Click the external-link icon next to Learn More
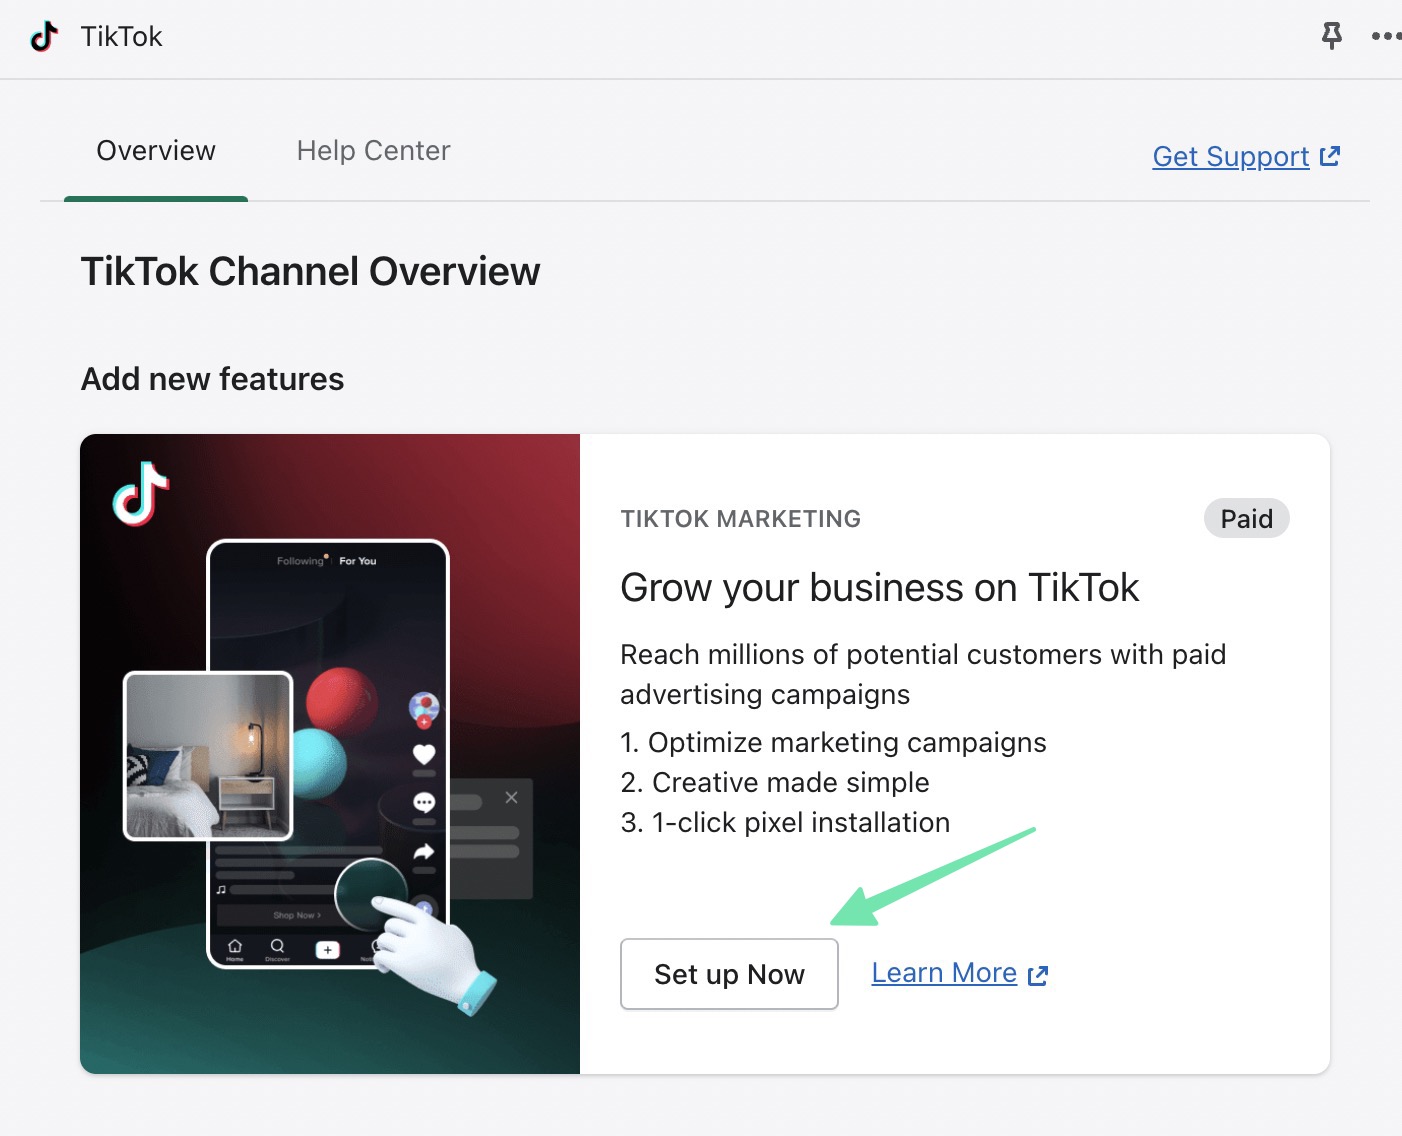This screenshot has height=1136, width=1402. tap(1038, 975)
